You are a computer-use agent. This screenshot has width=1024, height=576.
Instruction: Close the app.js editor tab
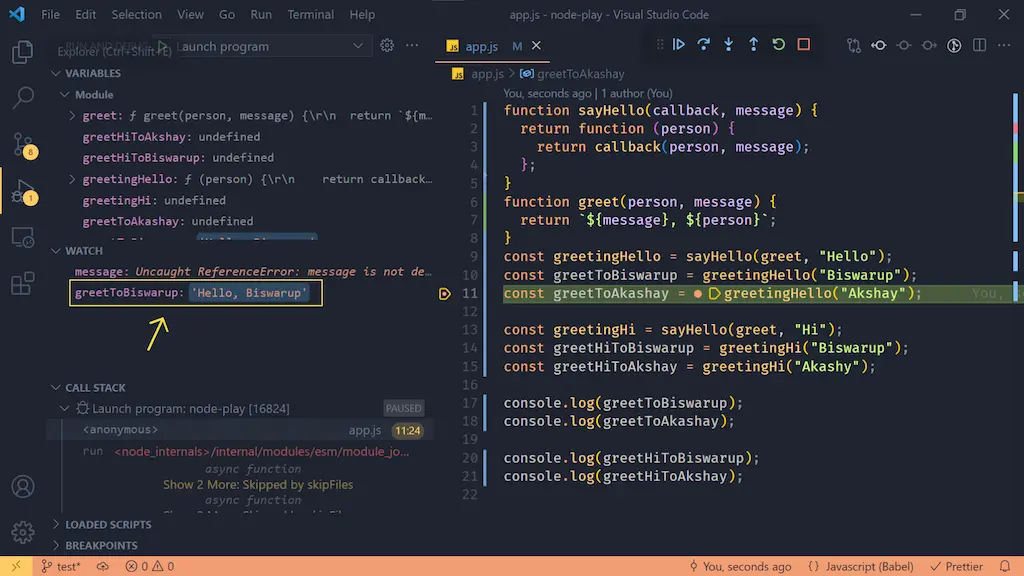coord(536,46)
